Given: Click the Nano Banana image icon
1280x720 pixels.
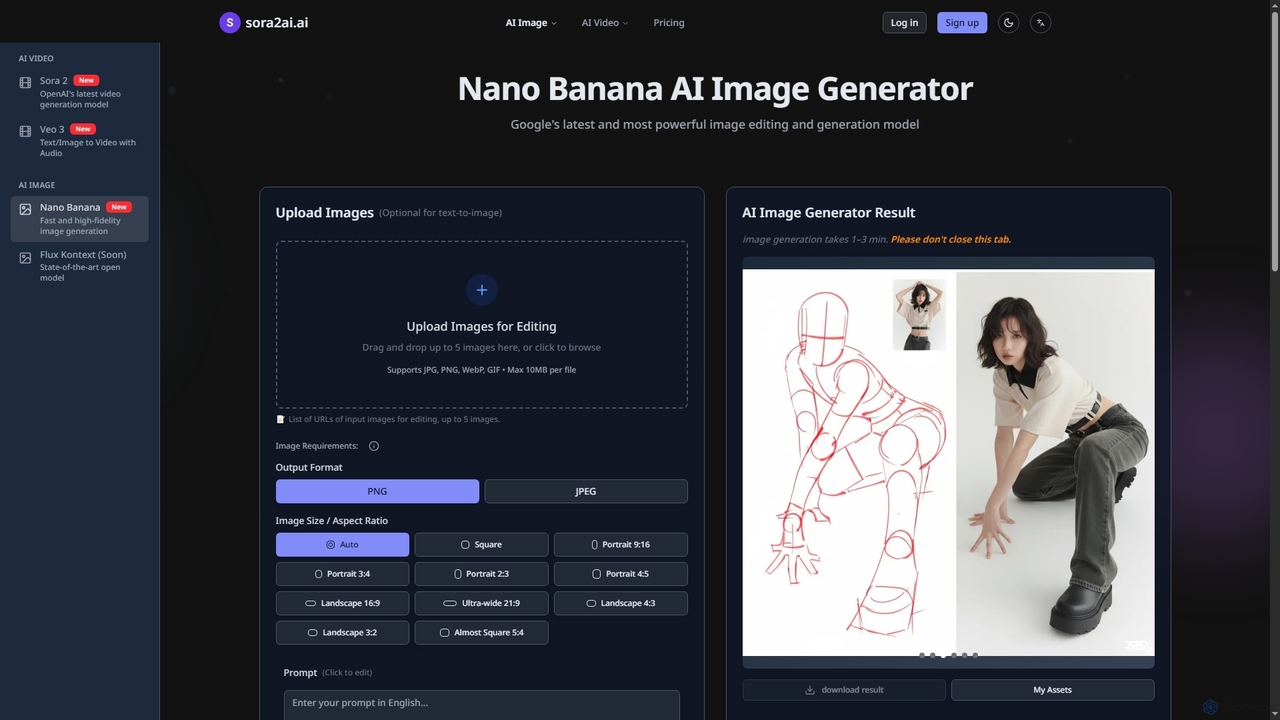Looking at the screenshot, I should point(26,209).
